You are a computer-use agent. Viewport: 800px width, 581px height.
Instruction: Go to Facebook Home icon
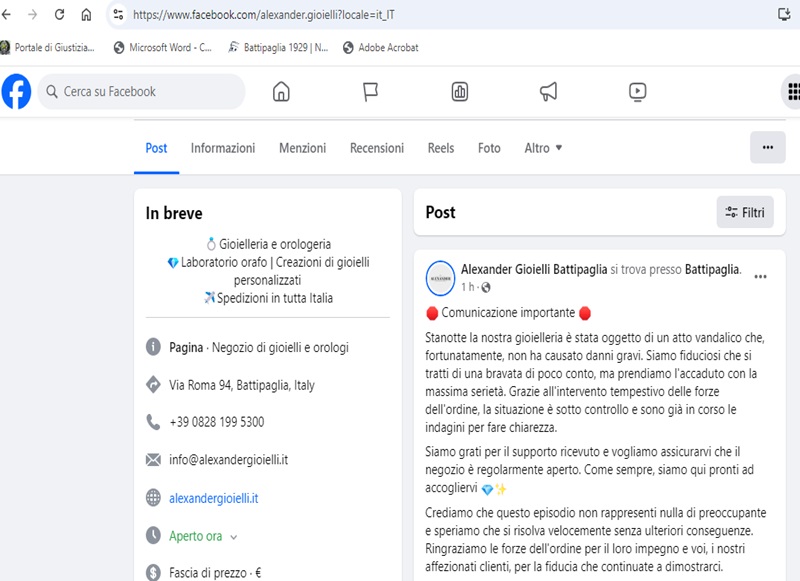(281, 92)
